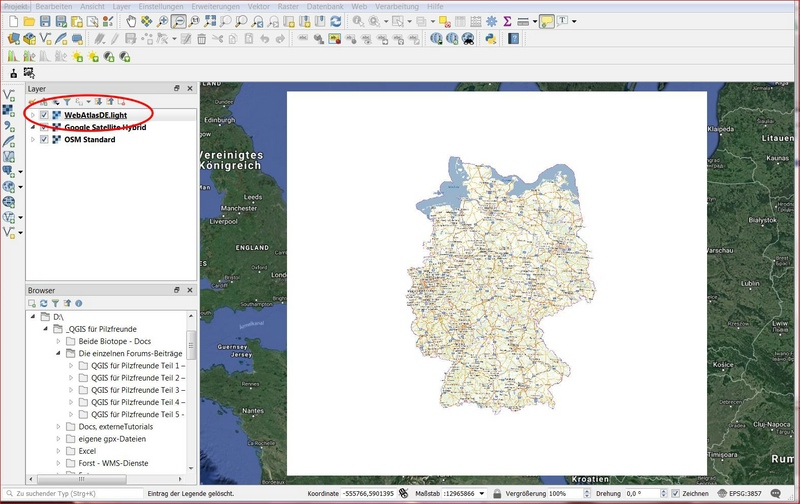The image size is (800, 504).
Task: Expand the Google Satellite Hybrid layer
Action: click(32, 127)
